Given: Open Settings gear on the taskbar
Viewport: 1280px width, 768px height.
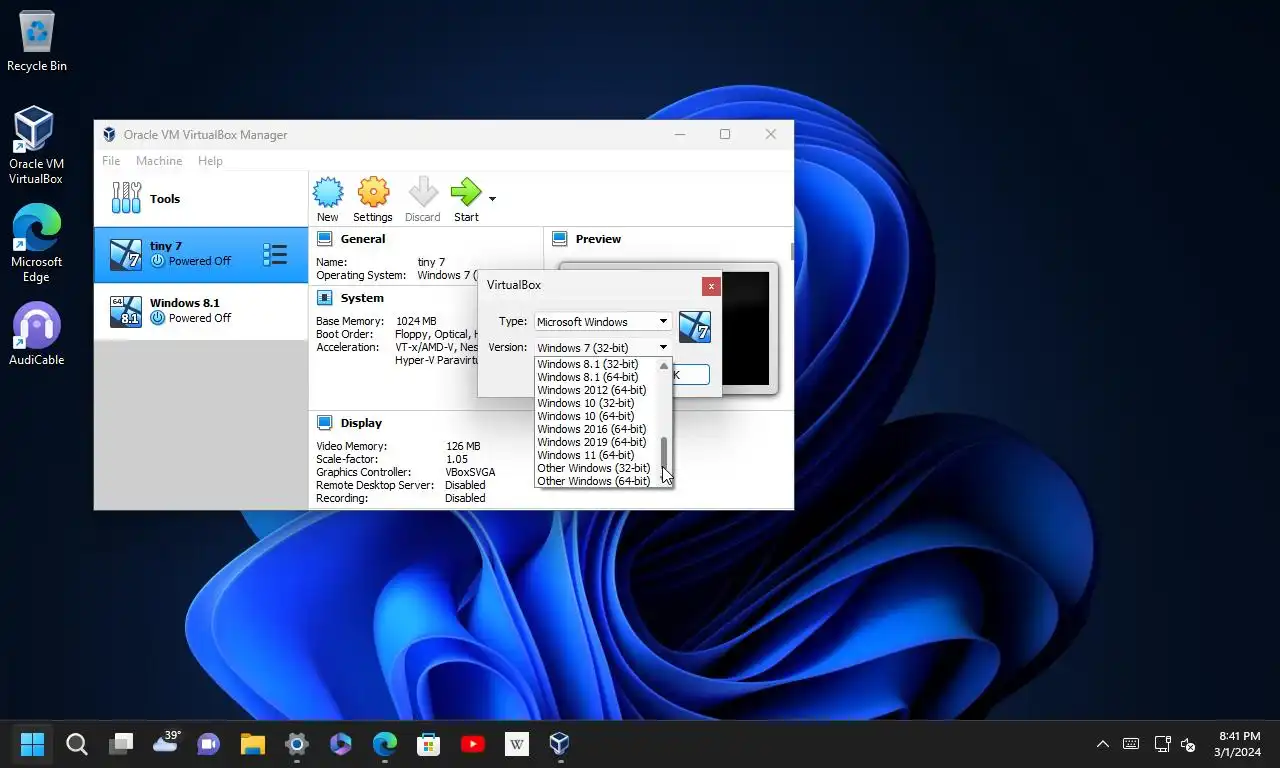Looking at the screenshot, I should point(297,744).
